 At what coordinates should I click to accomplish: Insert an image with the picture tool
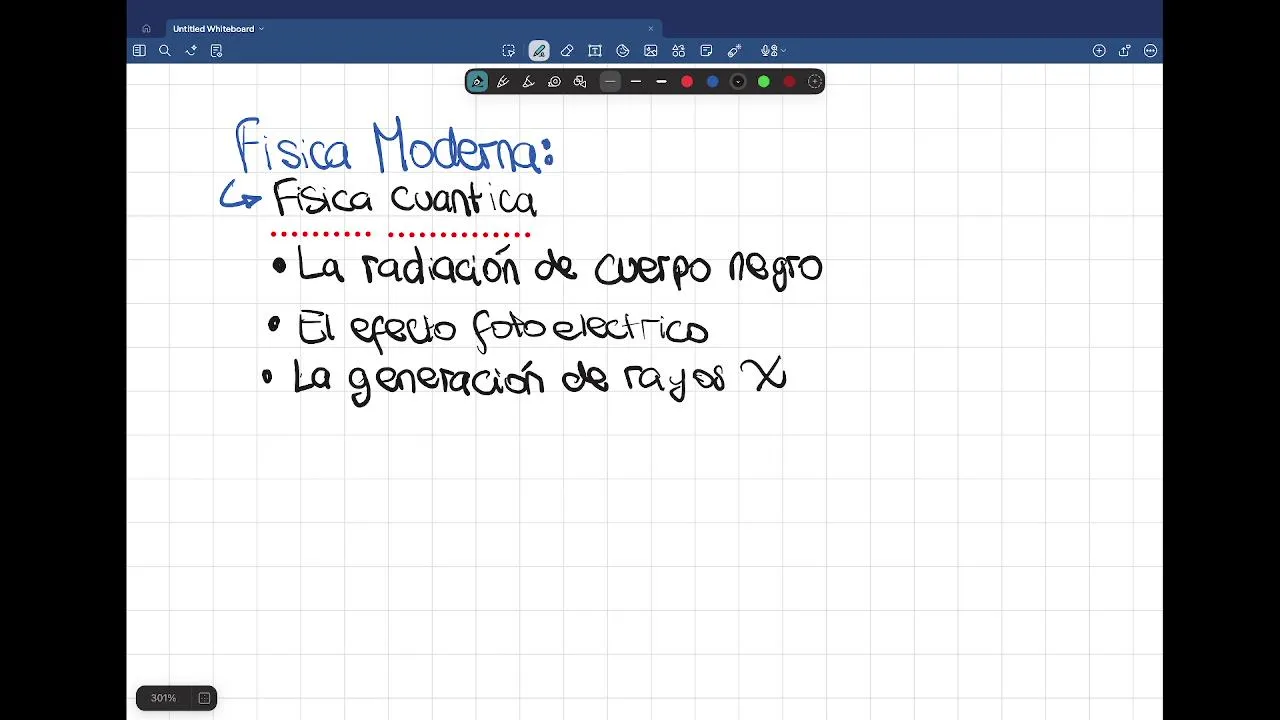pos(651,51)
